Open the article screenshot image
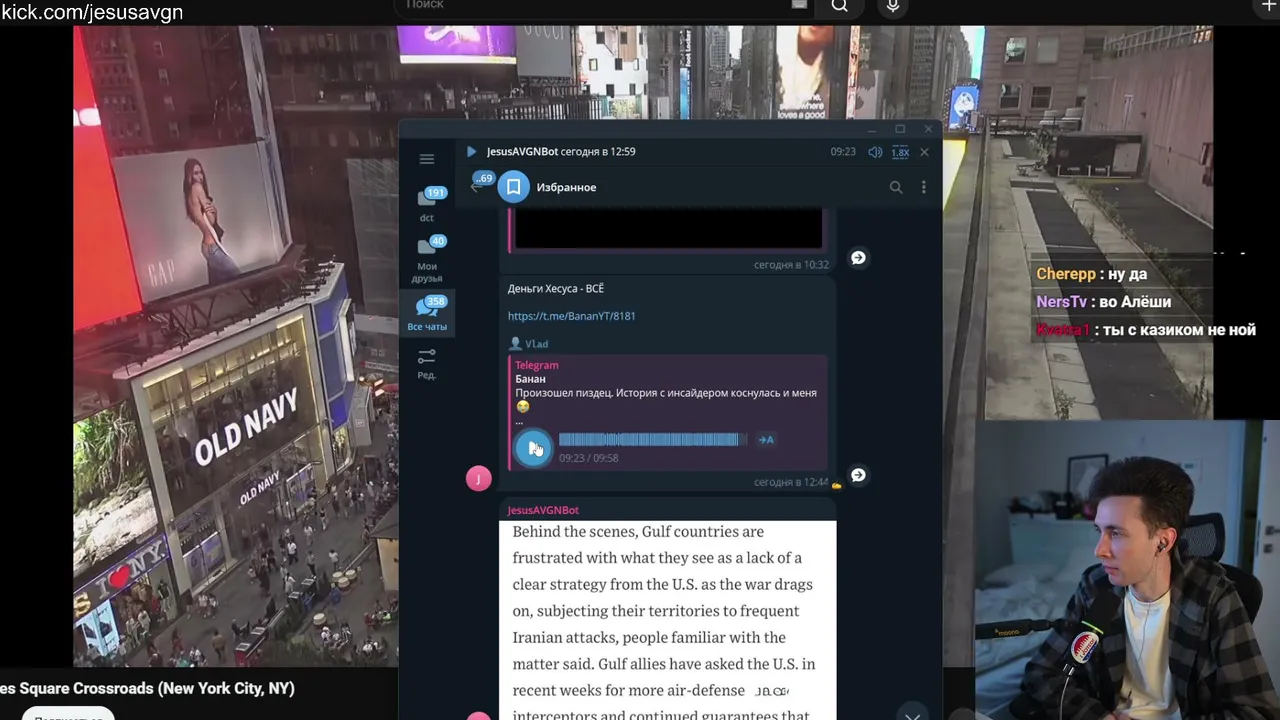Viewport: 1280px width, 720px height. tap(668, 620)
